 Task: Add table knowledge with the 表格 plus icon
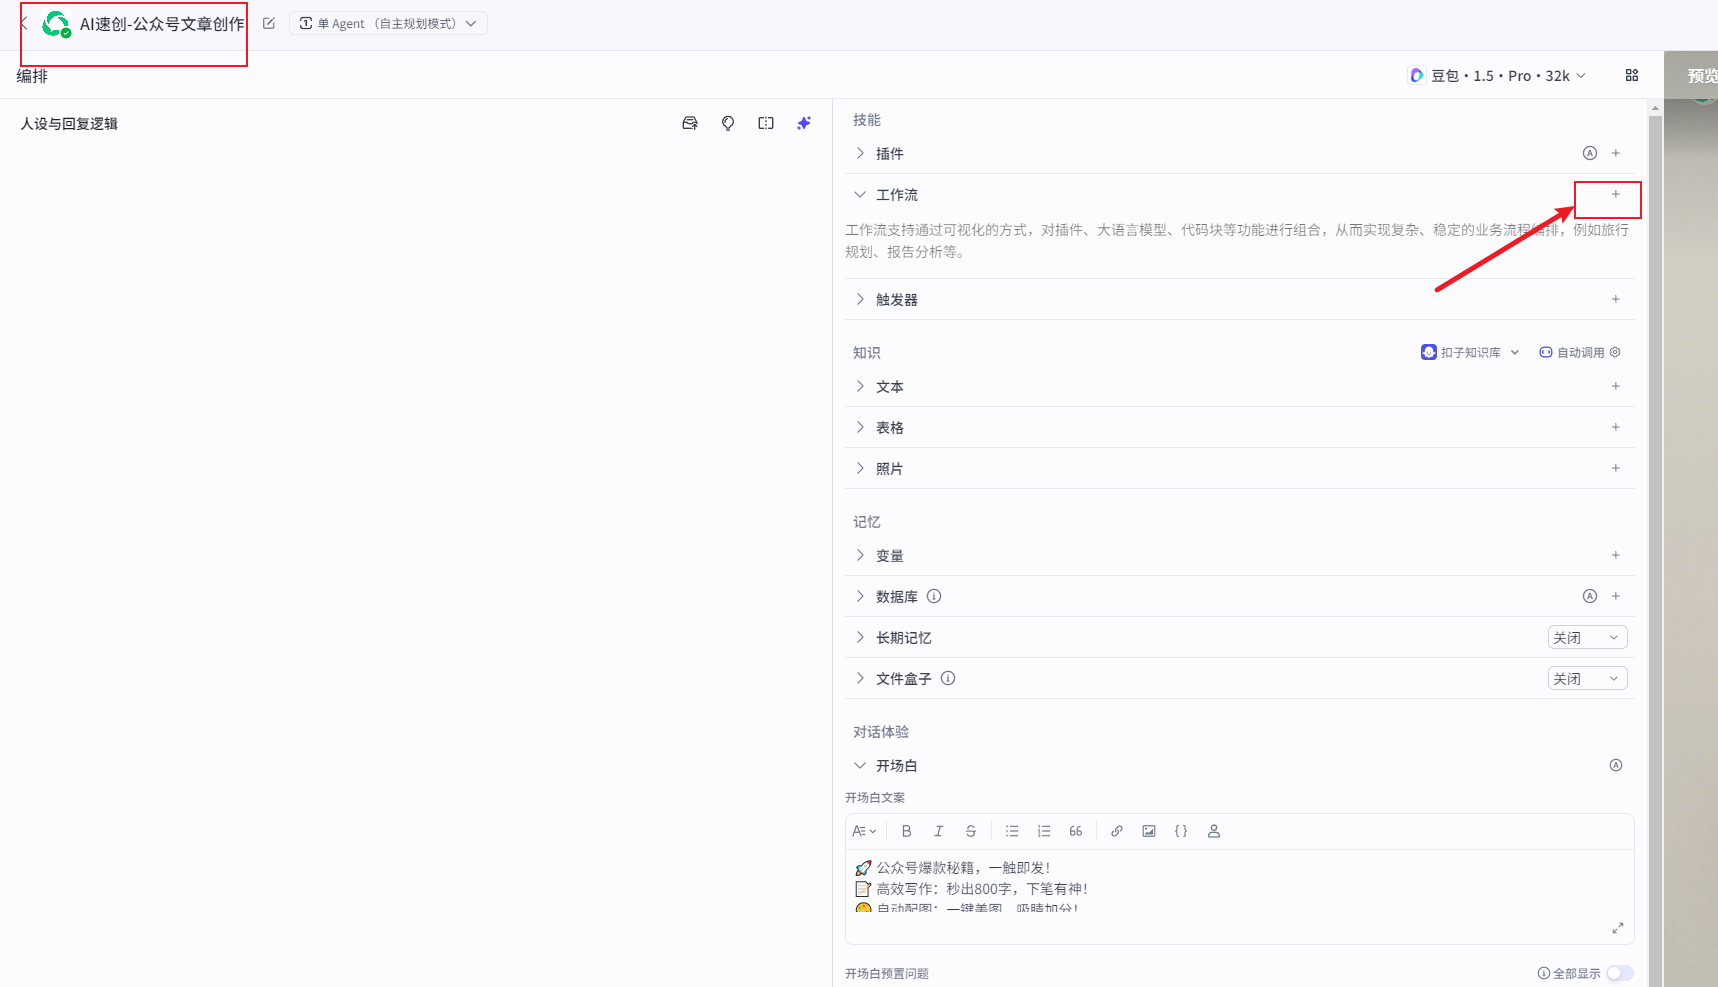tap(1616, 427)
